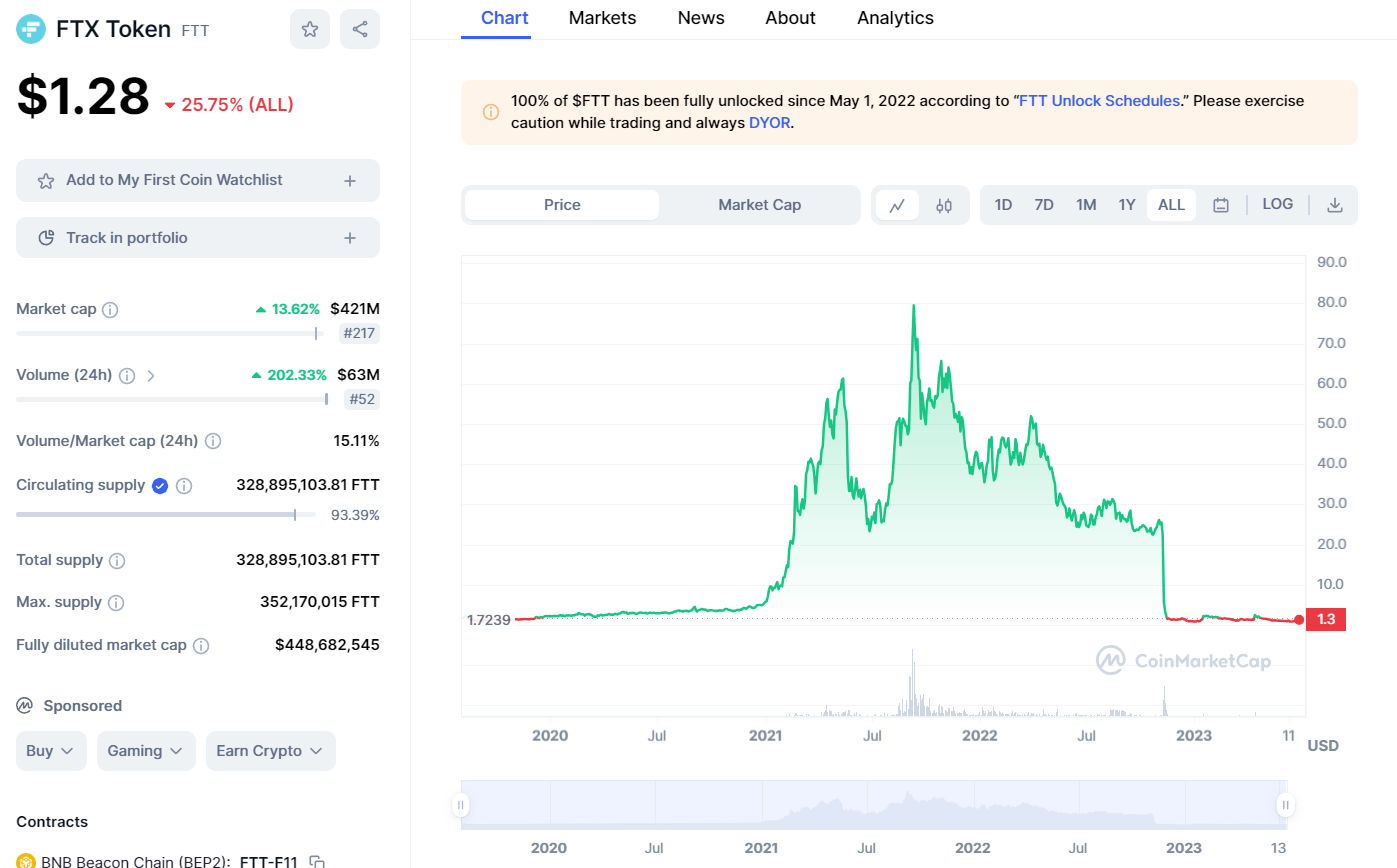Set chart range to ALL
Viewport: 1397px width, 868px height.
pos(1171,205)
